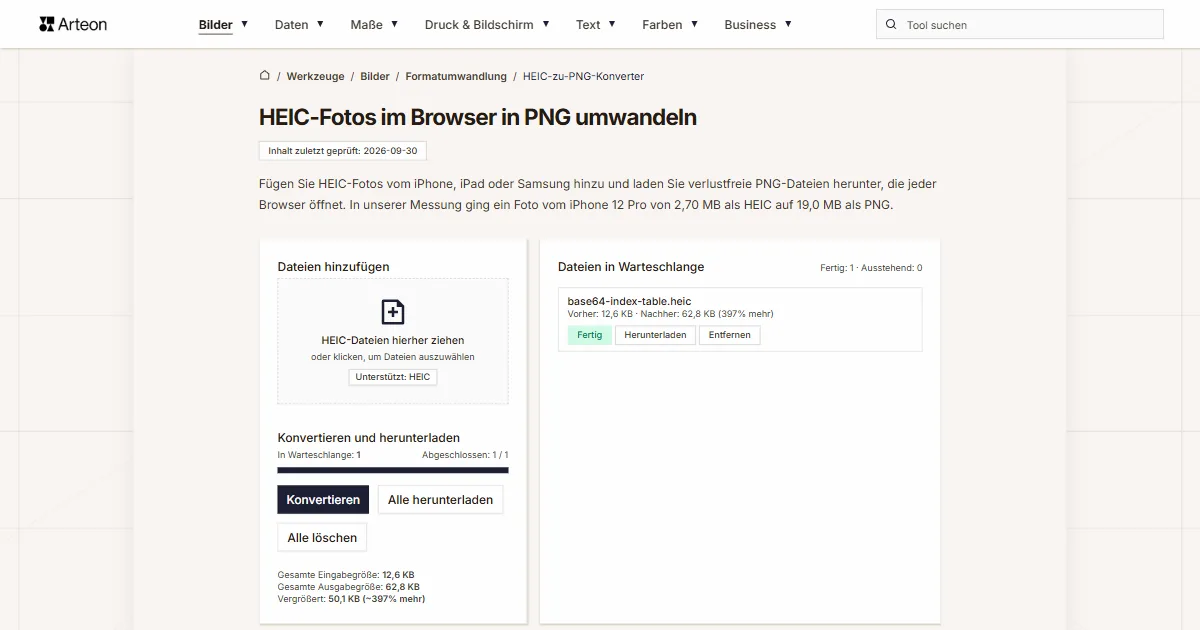
Task: Go to the Werkzeuge breadcrumb
Action: click(315, 76)
